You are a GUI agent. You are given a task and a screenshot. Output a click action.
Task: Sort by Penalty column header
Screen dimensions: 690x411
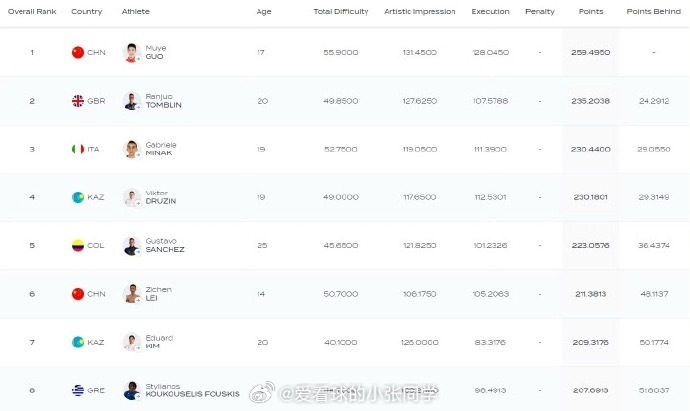540,11
